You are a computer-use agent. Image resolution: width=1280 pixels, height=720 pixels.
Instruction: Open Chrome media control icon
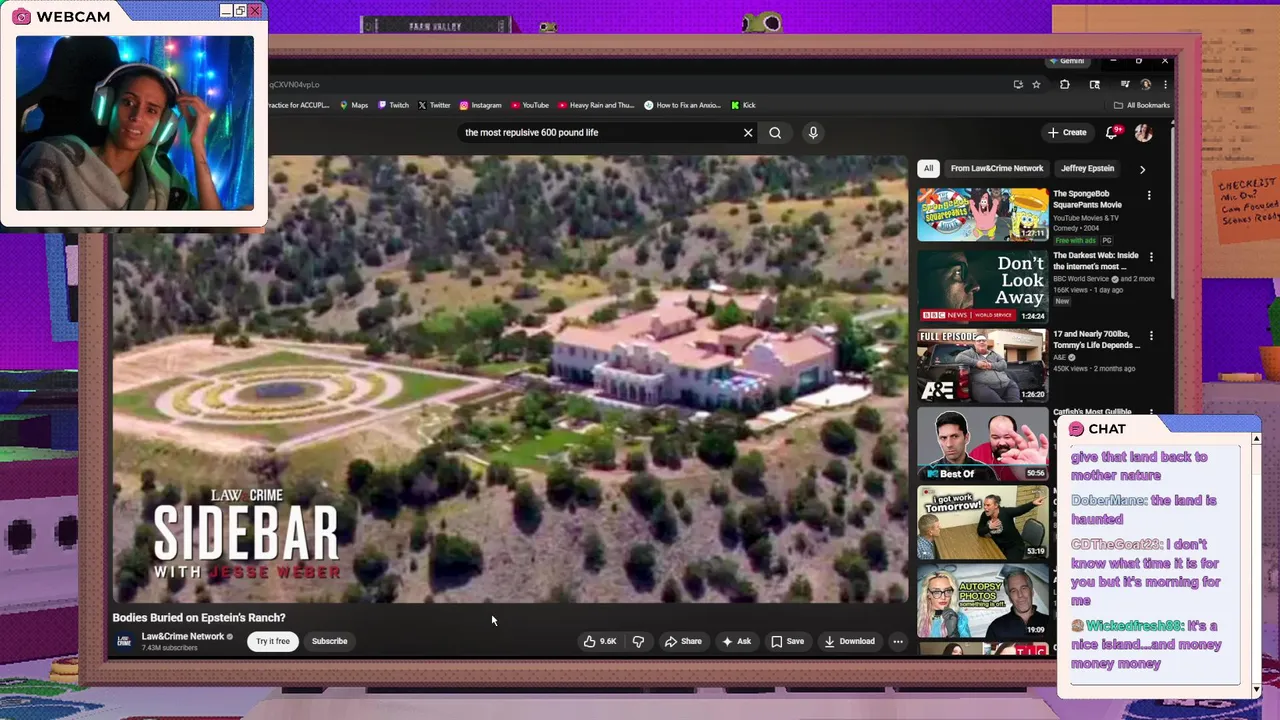tap(1125, 84)
